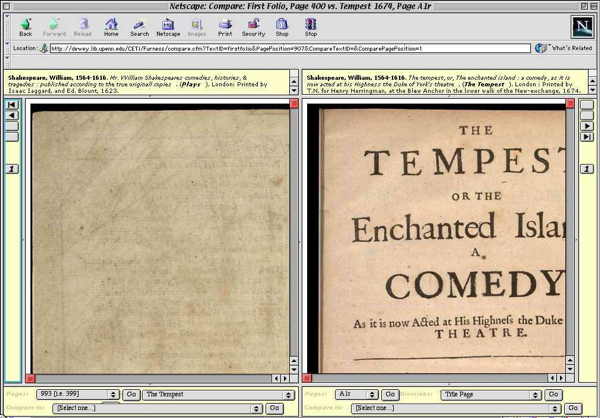Go back with the Back toolbar icon

tap(26, 27)
